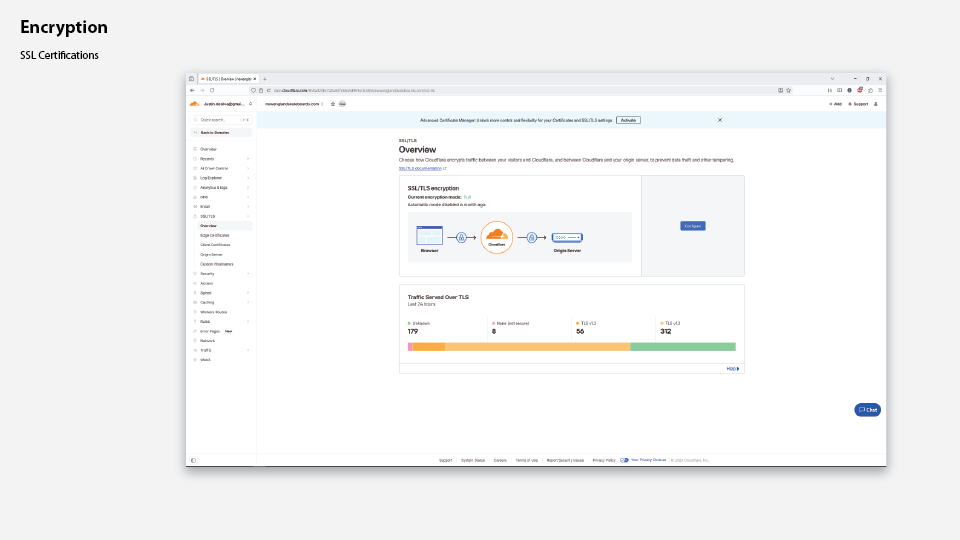Open the browser hamburger menu
The image size is (960, 540).
click(880, 90)
